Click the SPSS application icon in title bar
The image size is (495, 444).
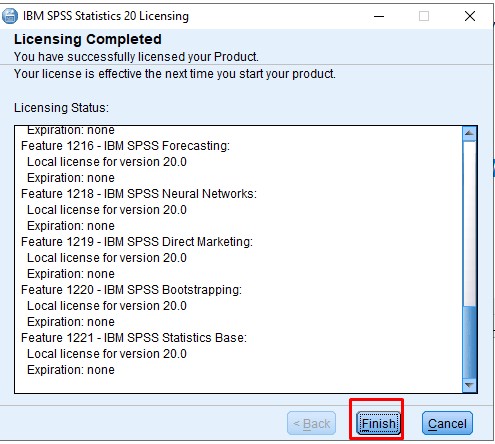tap(10, 16)
